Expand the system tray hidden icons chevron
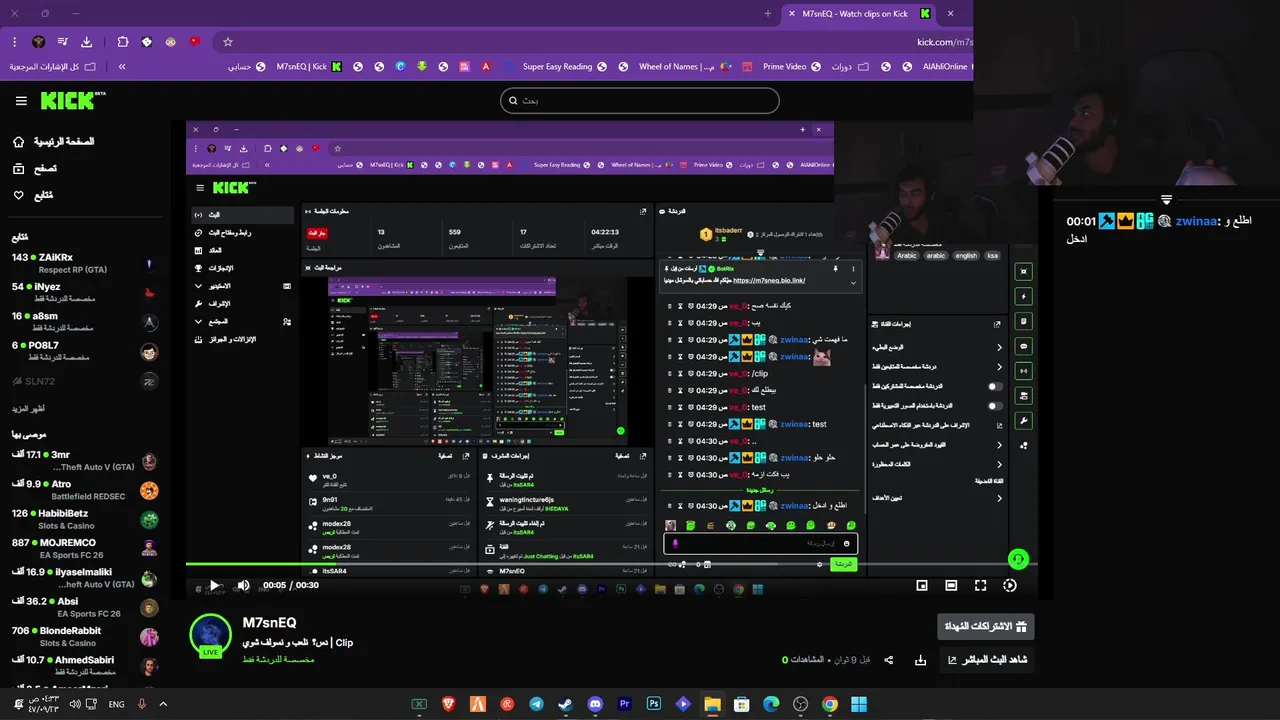Image resolution: width=1280 pixels, height=720 pixels. (163, 704)
